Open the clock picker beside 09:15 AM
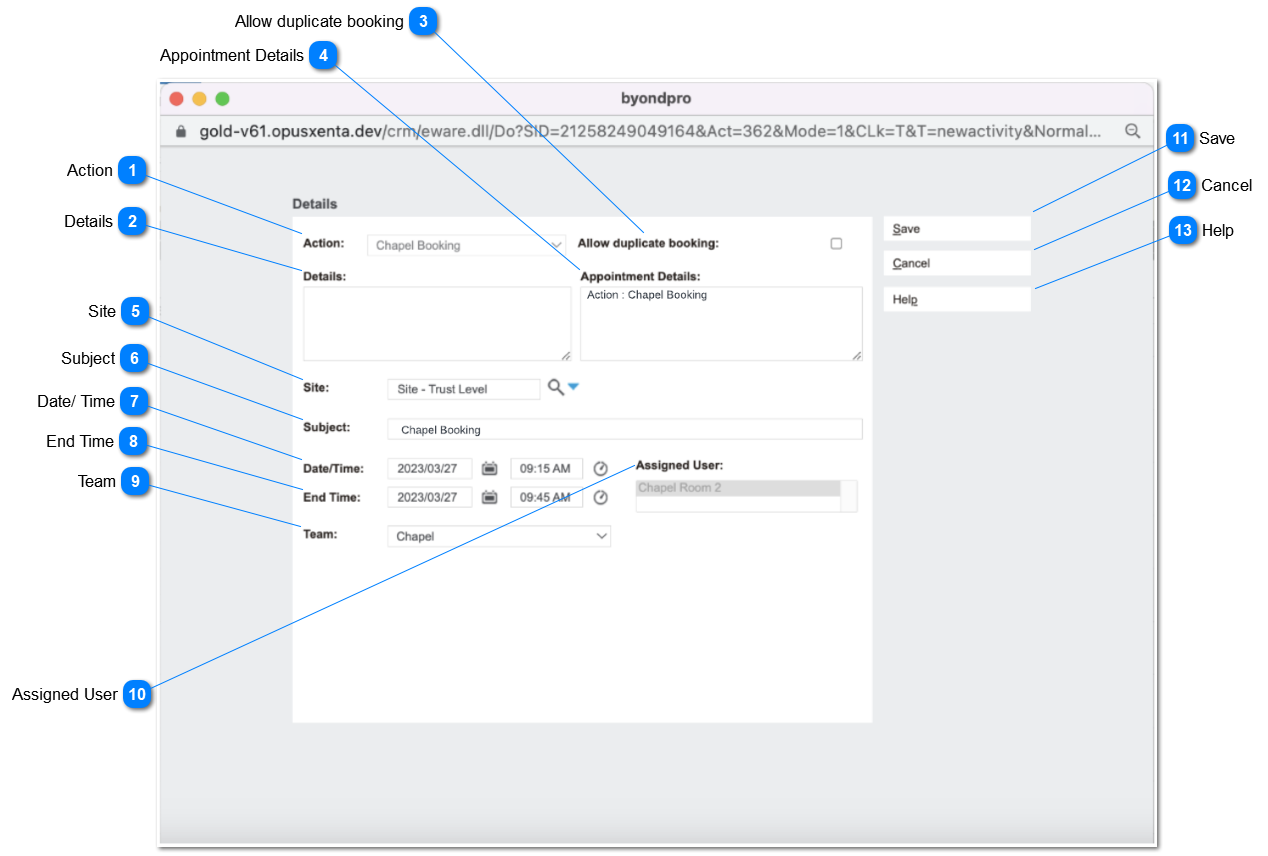Viewport: 1268px width, 856px height. pyautogui.click(x=601, y=468)
